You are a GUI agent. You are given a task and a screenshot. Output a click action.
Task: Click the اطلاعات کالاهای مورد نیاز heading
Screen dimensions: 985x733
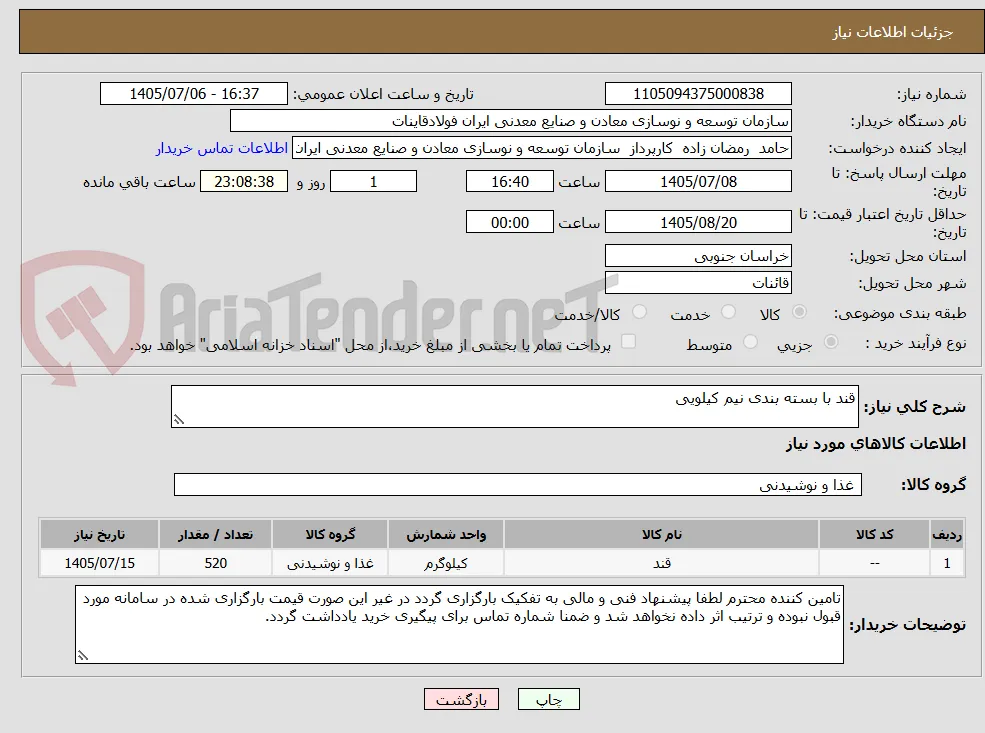876,444
